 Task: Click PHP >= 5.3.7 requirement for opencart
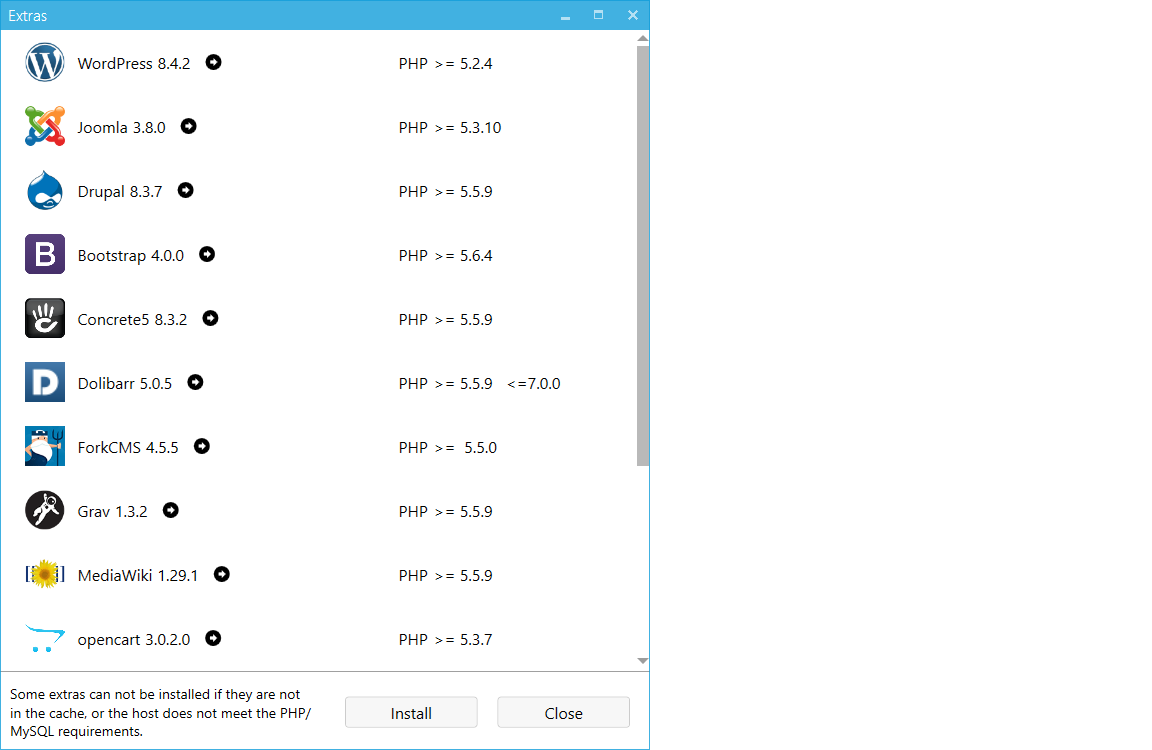tap(445, 639)
